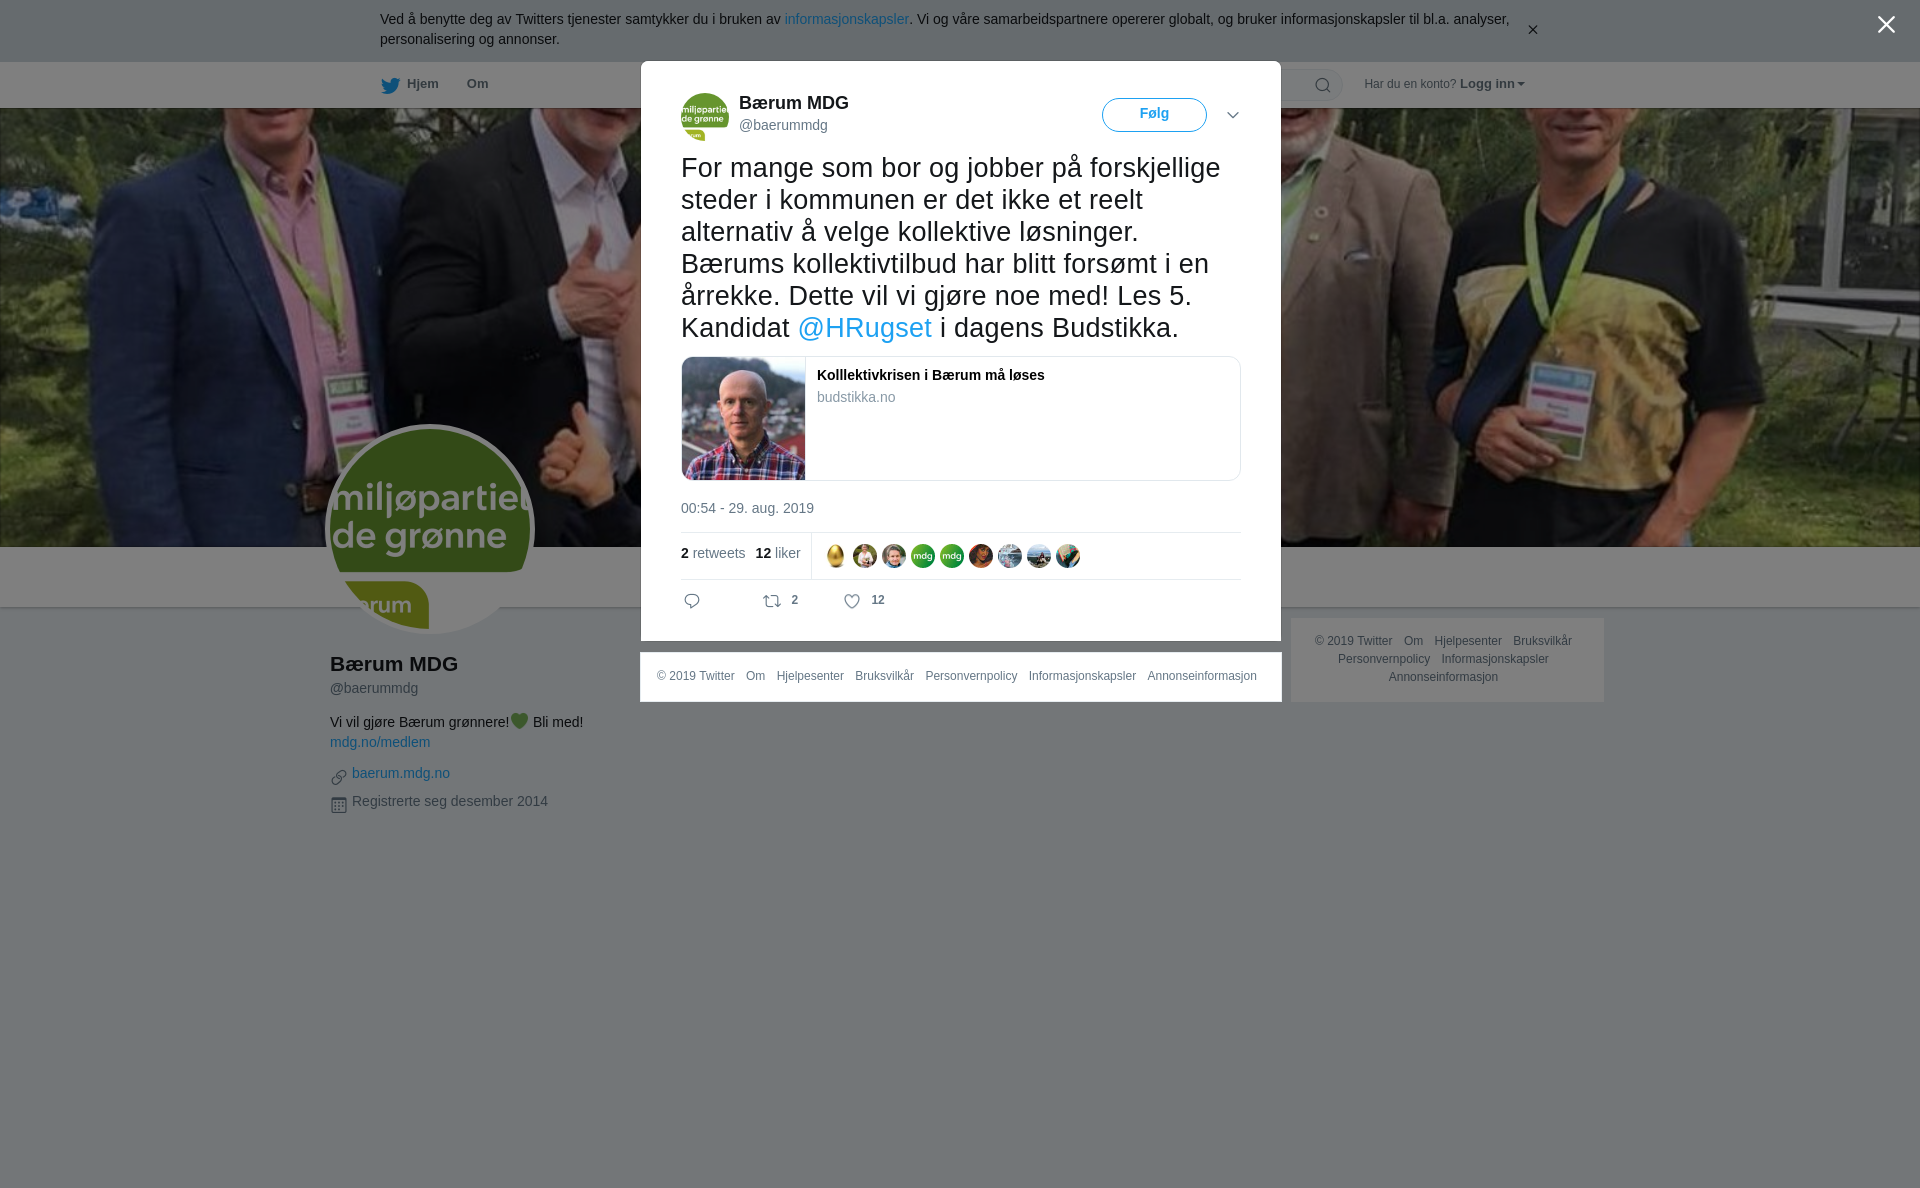Open the @HRugset mention link

(865, 328)
